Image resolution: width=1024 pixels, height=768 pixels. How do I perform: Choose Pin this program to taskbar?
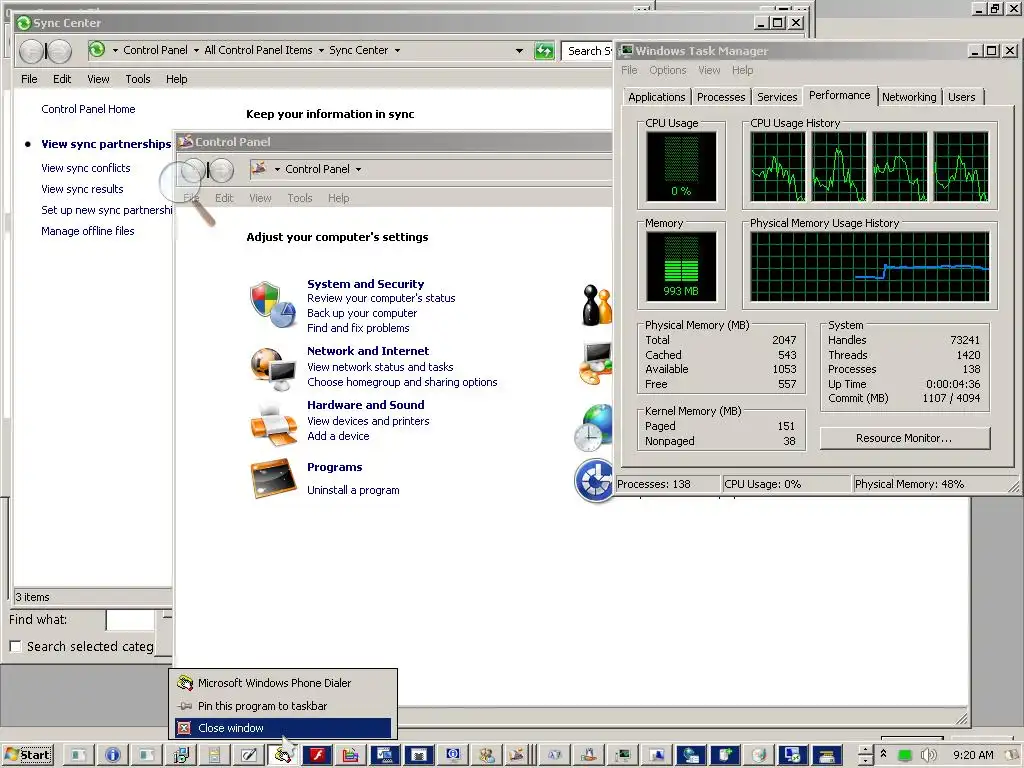point(283,706)
